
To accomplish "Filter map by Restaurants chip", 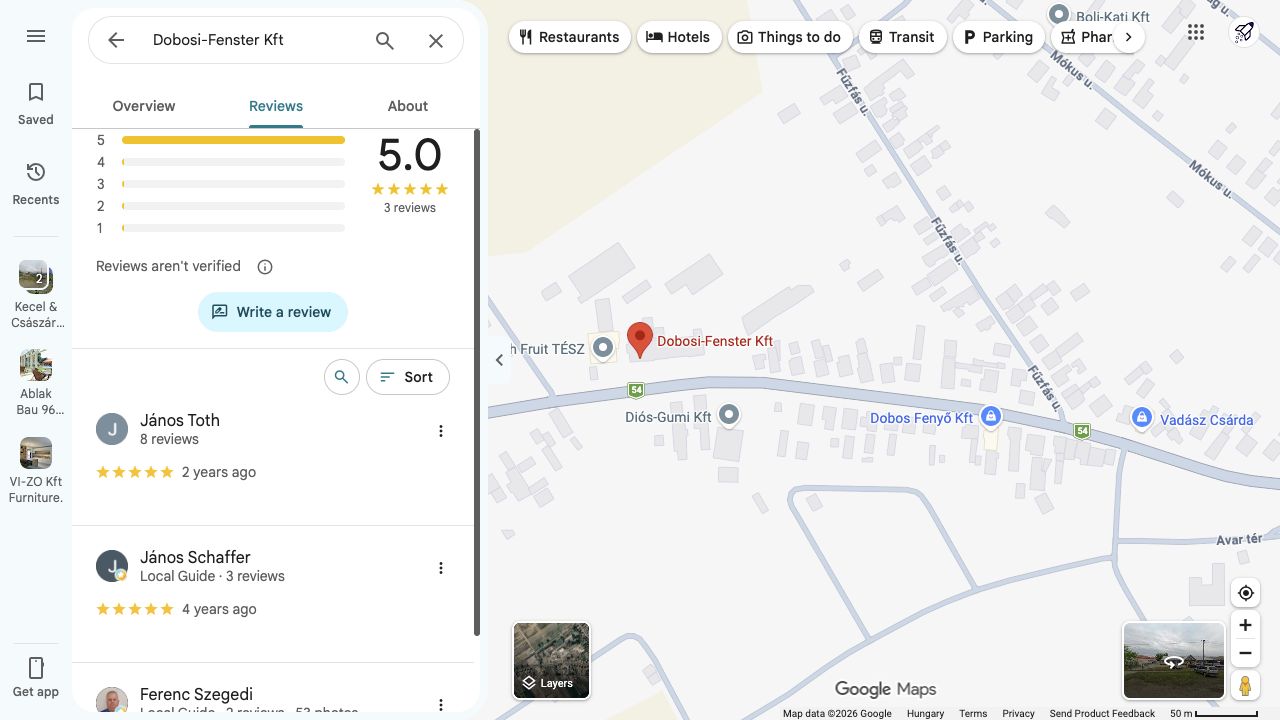I will 570,37.
